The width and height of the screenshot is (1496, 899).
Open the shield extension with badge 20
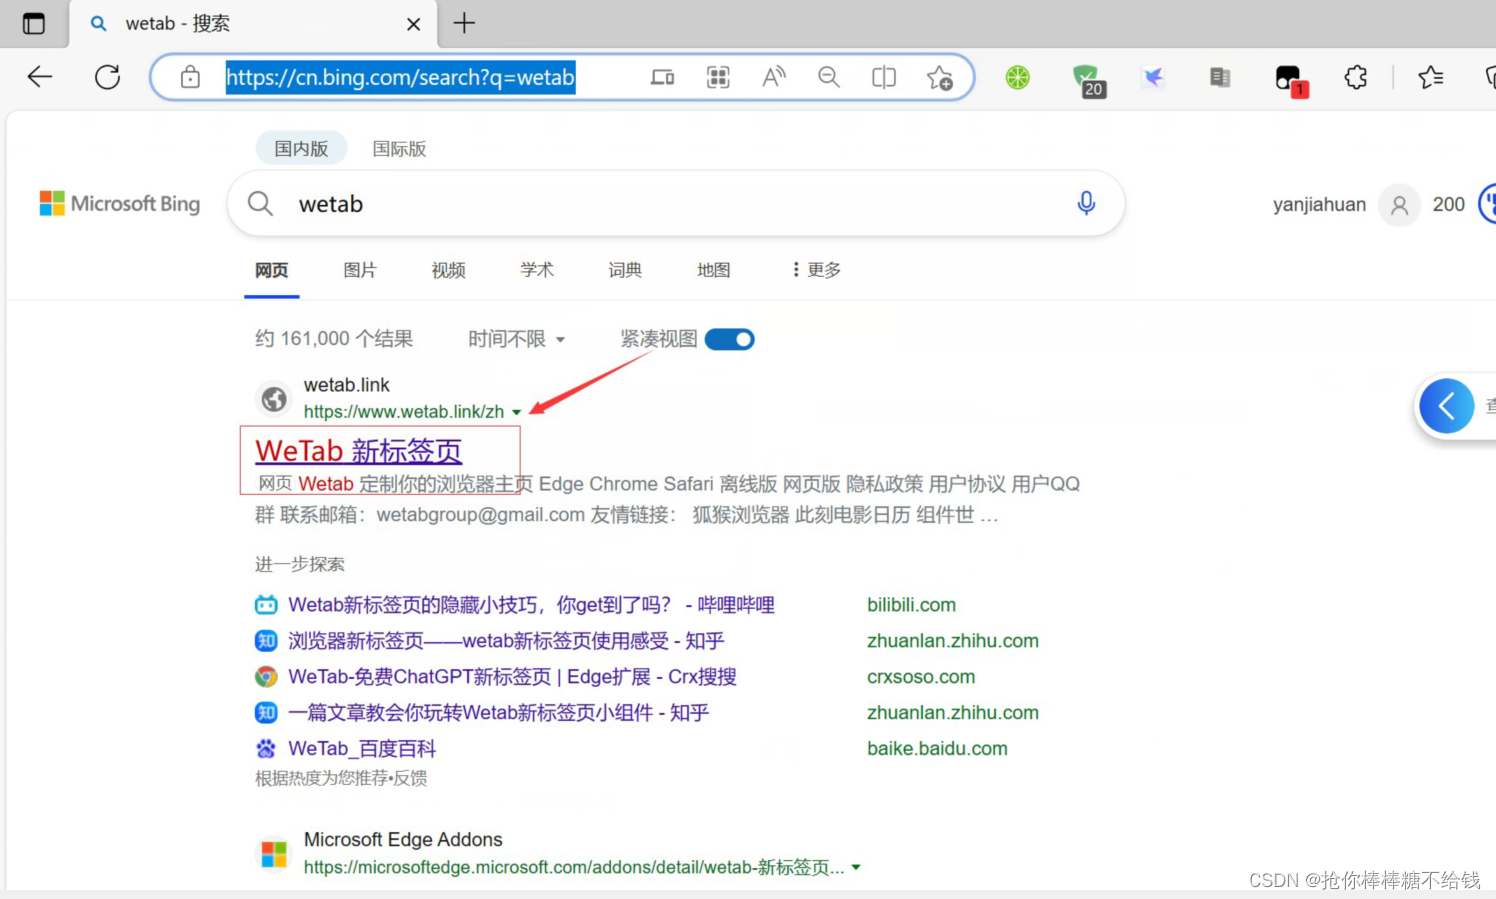click(x=1087, y=80)
